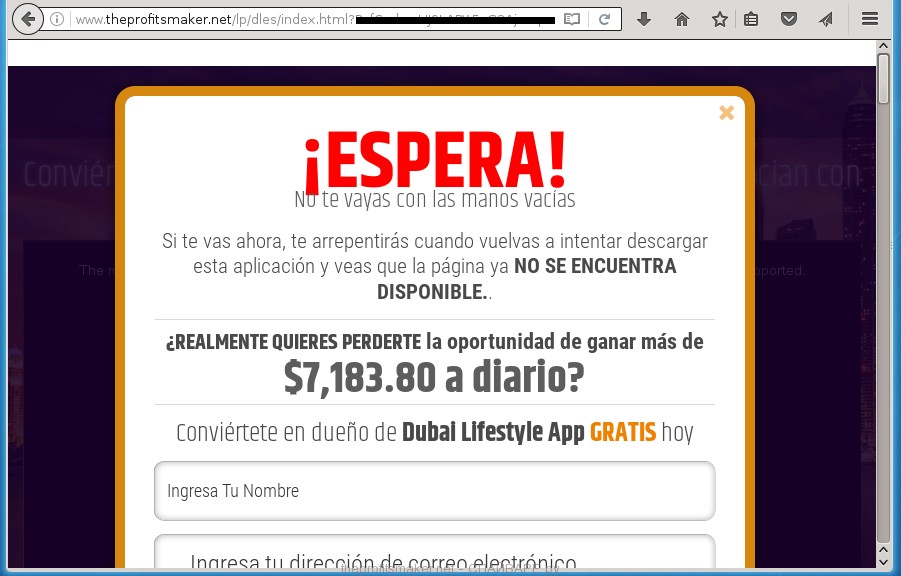Viewport: 901px width, 576px height.
Task: Switch to reader view
Action: (x=572, y=18)
